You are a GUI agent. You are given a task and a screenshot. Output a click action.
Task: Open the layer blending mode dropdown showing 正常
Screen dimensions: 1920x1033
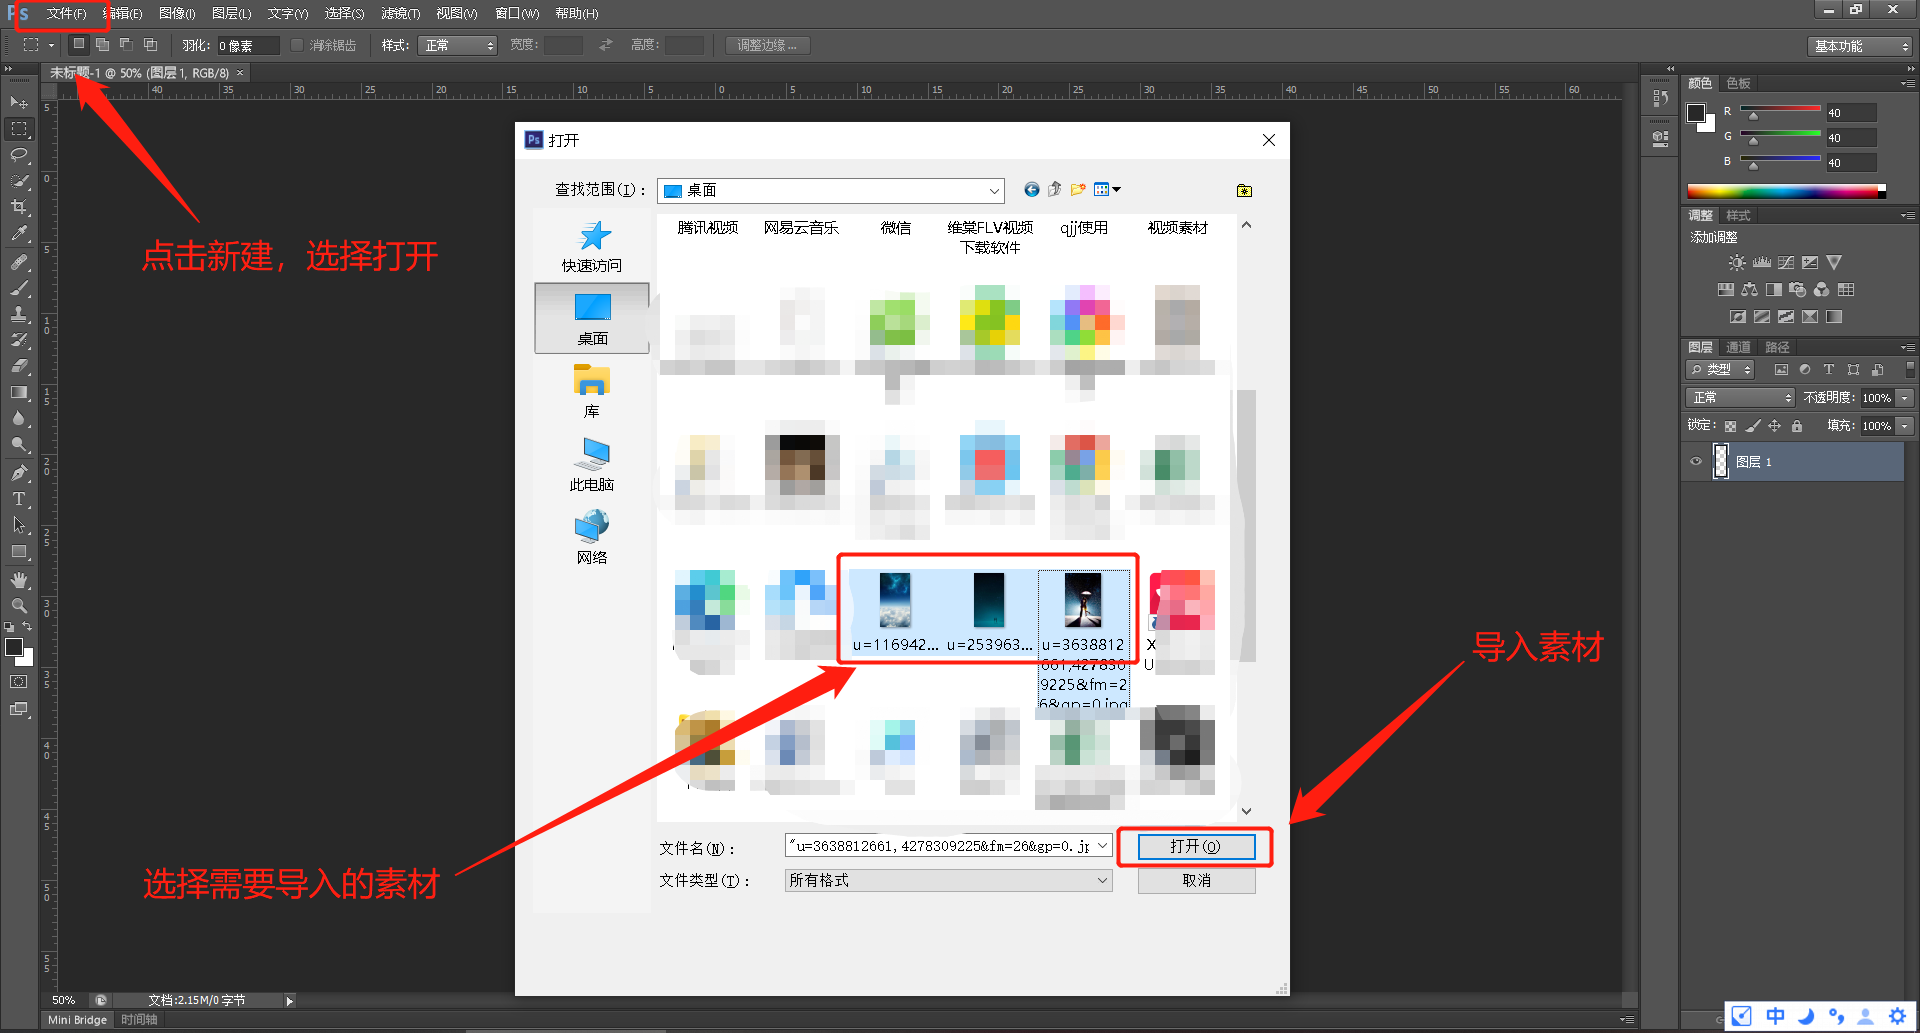click(x=1740, y=397)
